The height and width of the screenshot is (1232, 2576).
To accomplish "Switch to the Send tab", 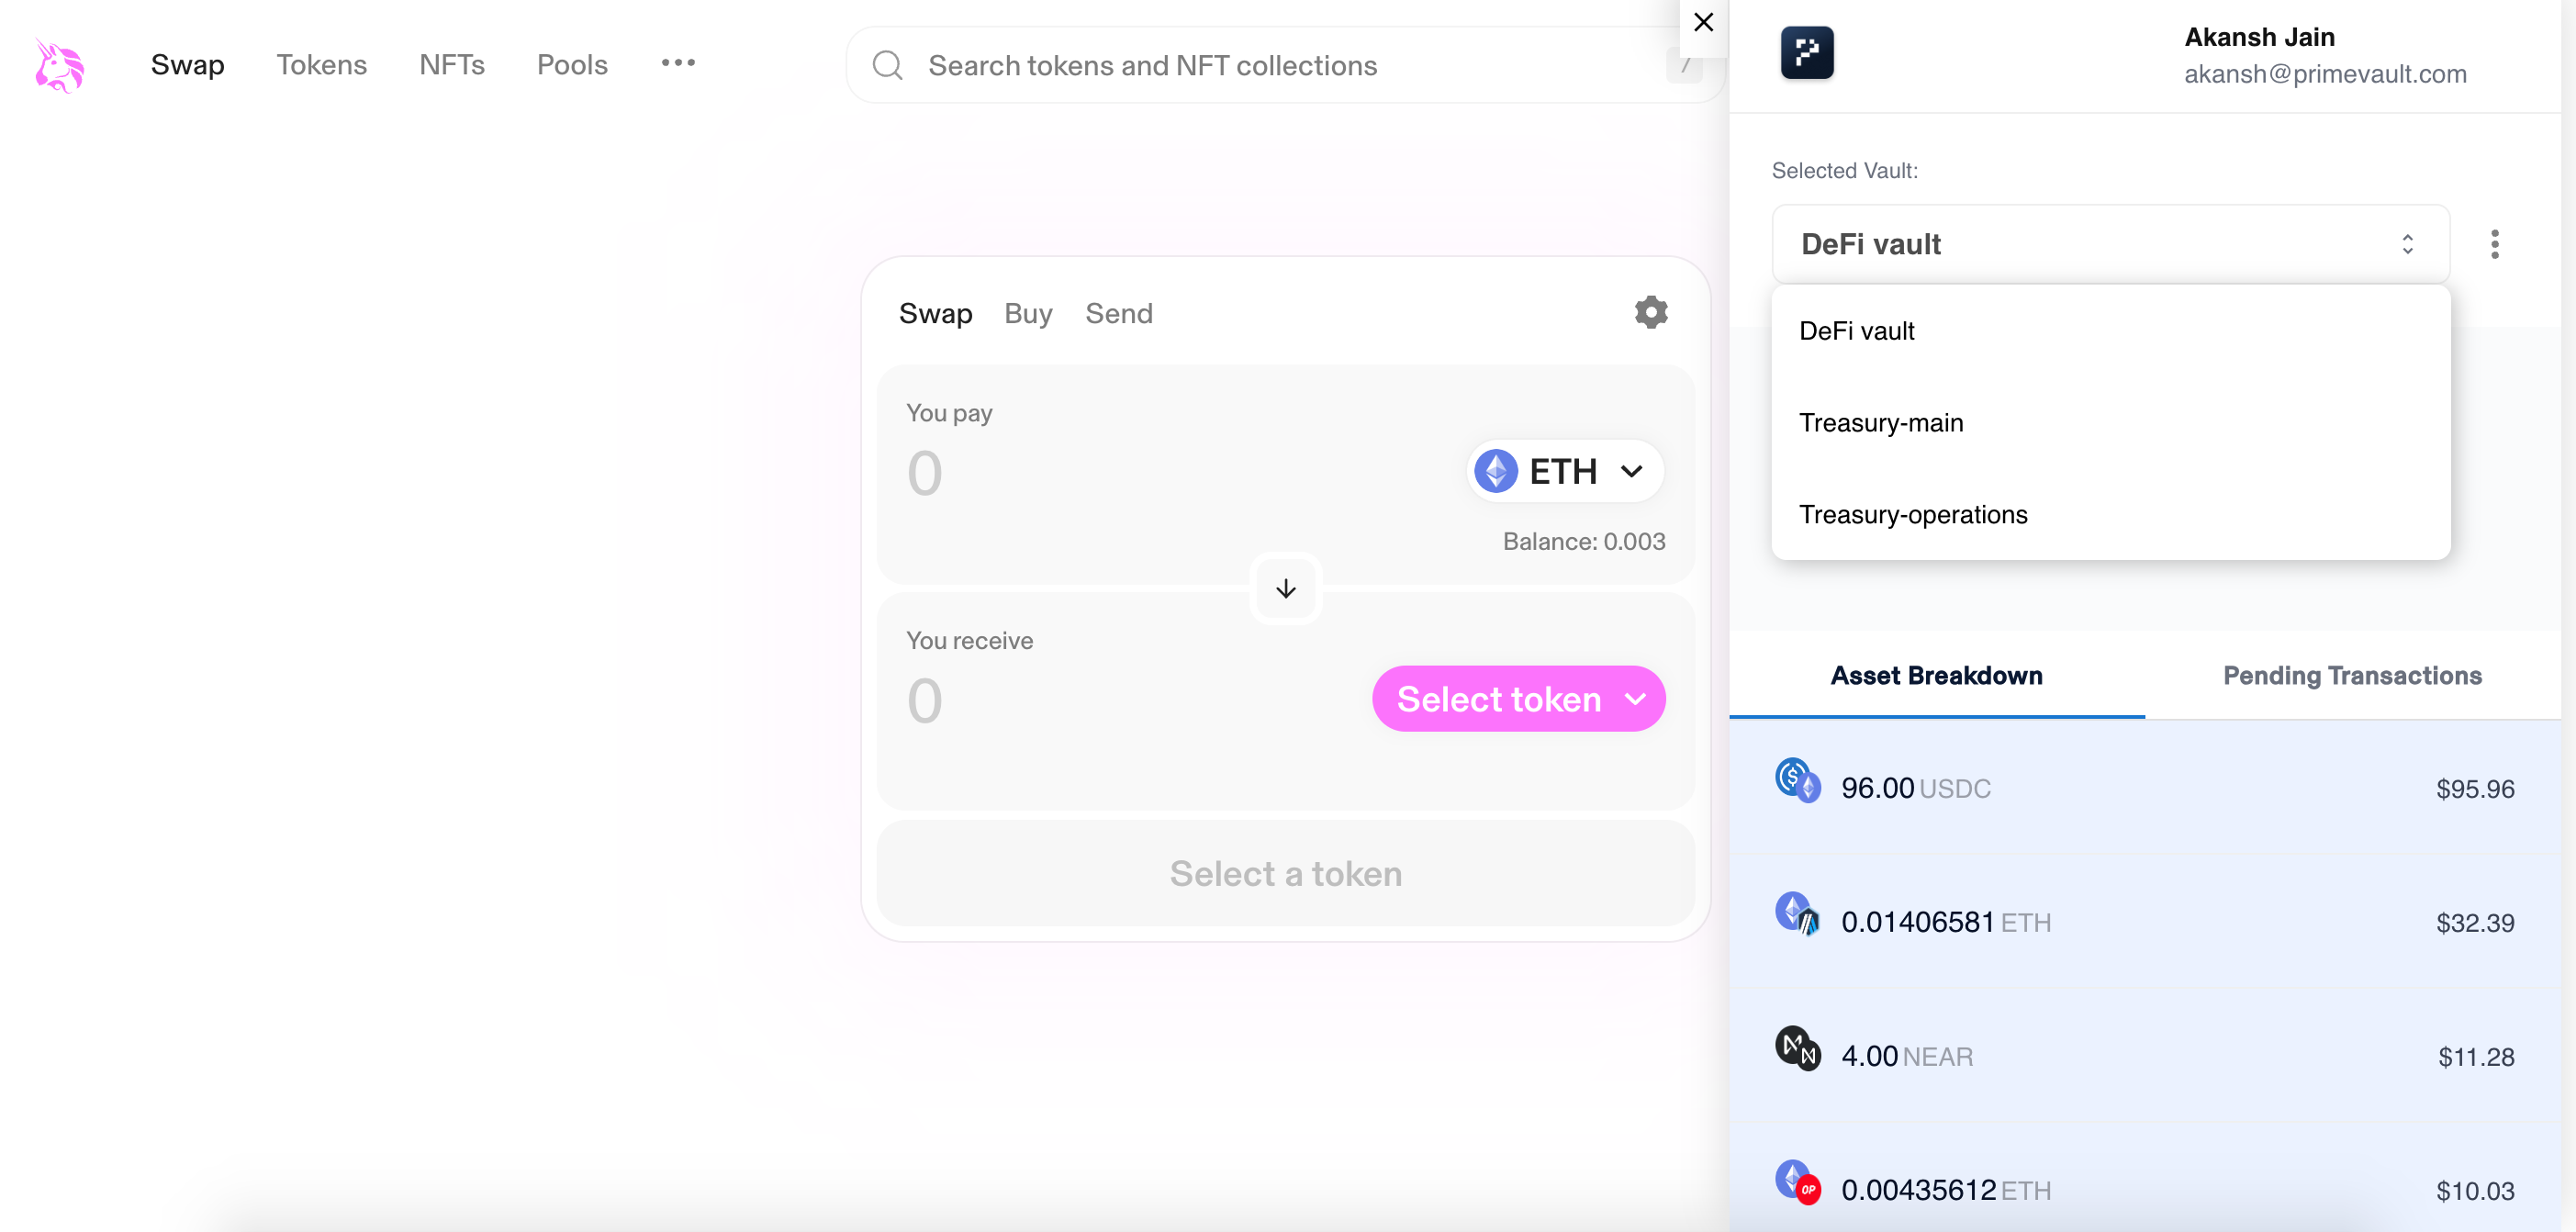I will click(1118, 313).
